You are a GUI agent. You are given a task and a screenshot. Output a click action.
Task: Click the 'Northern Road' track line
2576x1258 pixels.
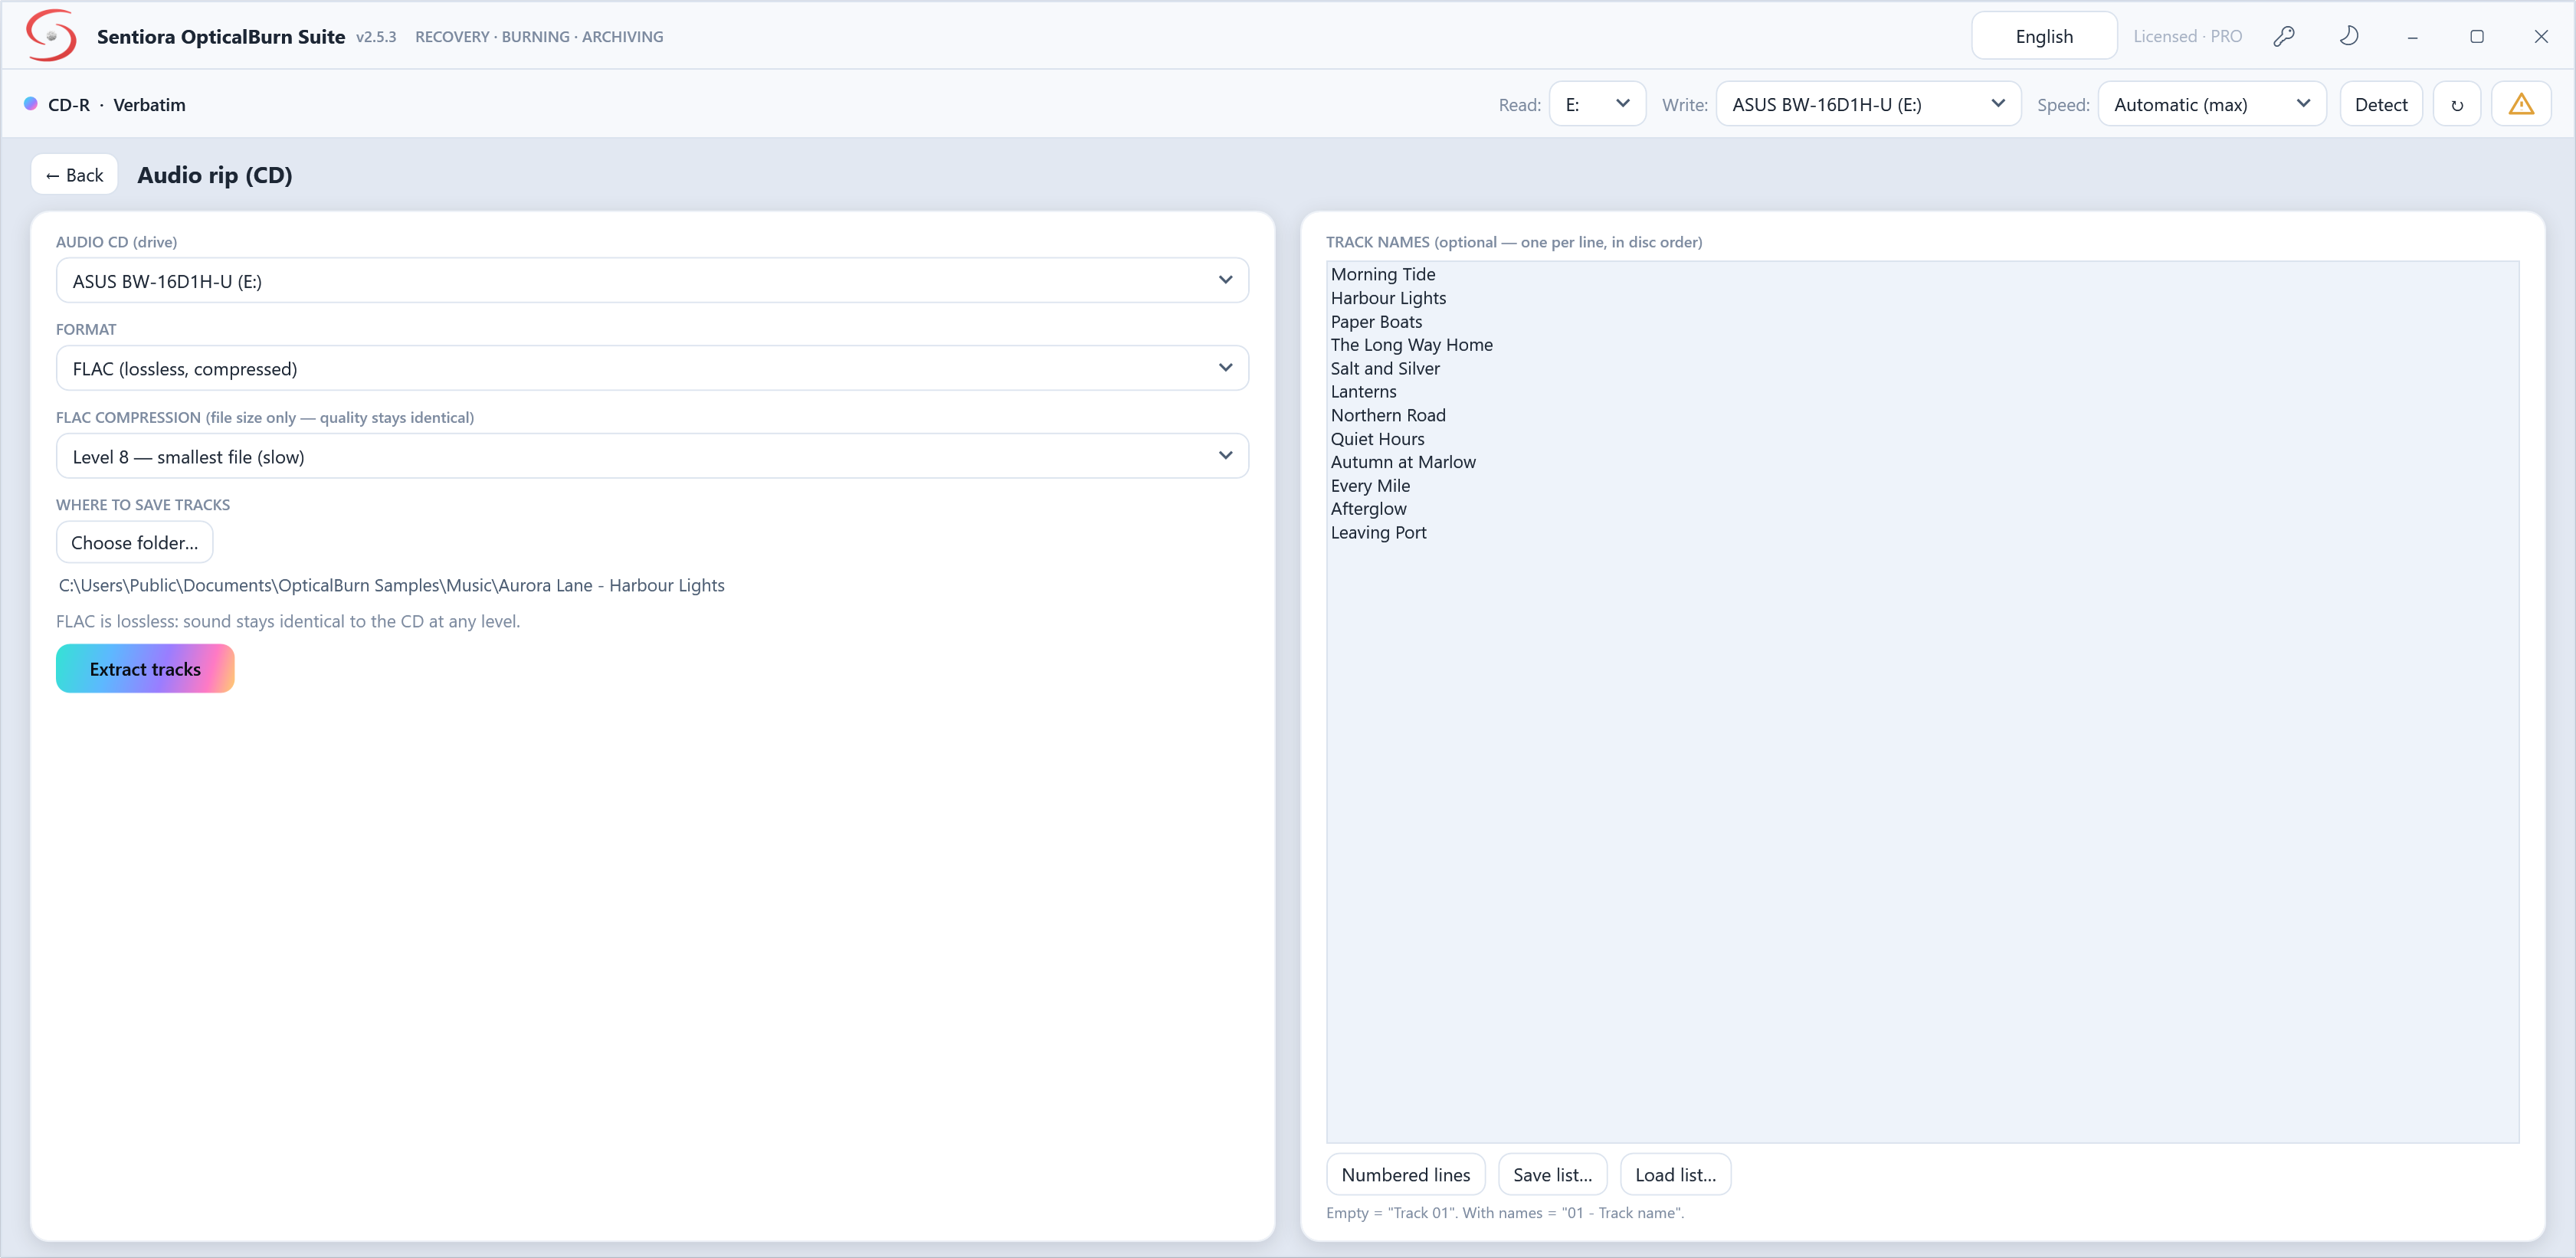click(x=1388, y=415)
